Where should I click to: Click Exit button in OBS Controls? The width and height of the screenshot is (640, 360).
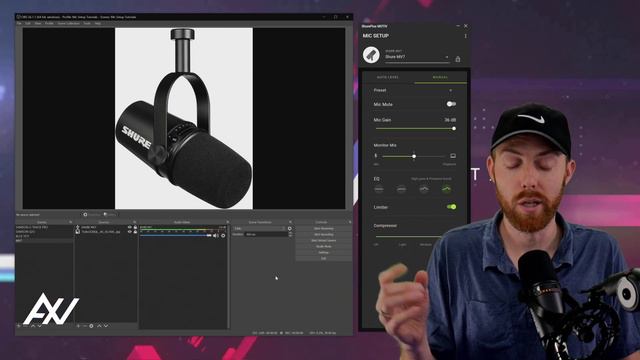(x=324, y=258)
